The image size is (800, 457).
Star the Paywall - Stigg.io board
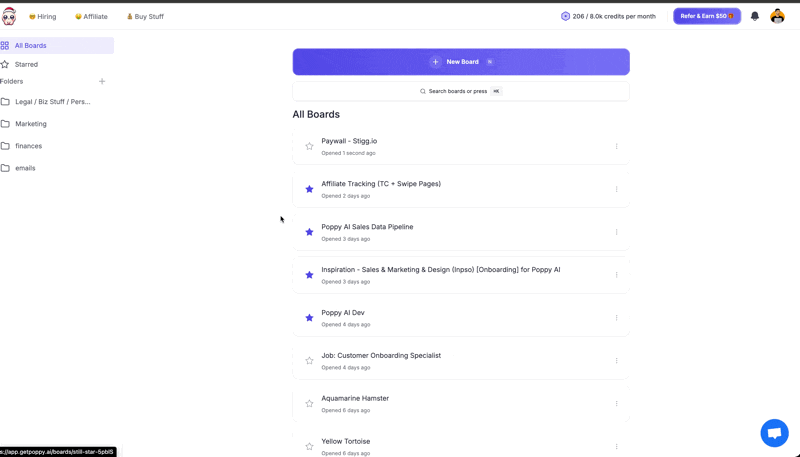[309, 146]
